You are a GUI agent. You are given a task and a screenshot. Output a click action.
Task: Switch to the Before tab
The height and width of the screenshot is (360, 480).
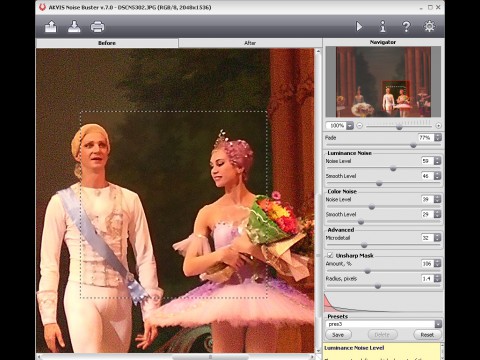[107, 43]
